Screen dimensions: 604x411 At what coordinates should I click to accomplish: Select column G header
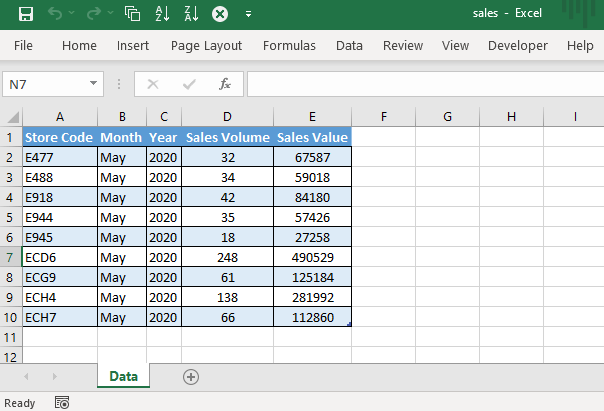coord(447,116)
